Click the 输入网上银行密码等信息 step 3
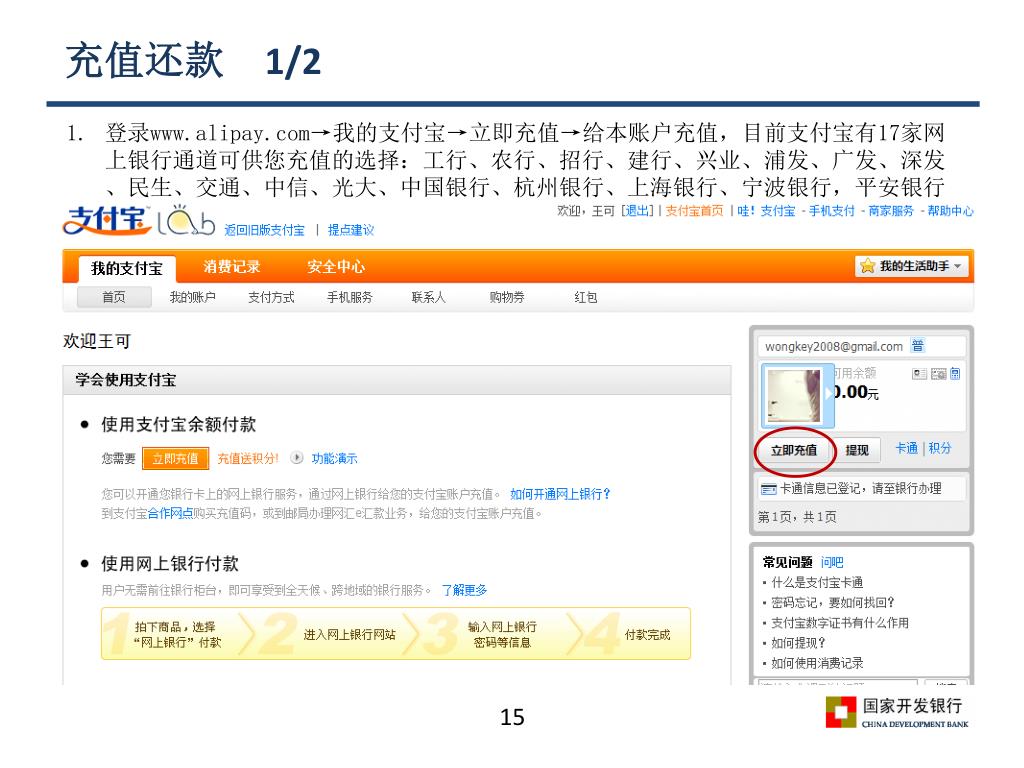1024x768 pixels. click(x=502, y=634)
